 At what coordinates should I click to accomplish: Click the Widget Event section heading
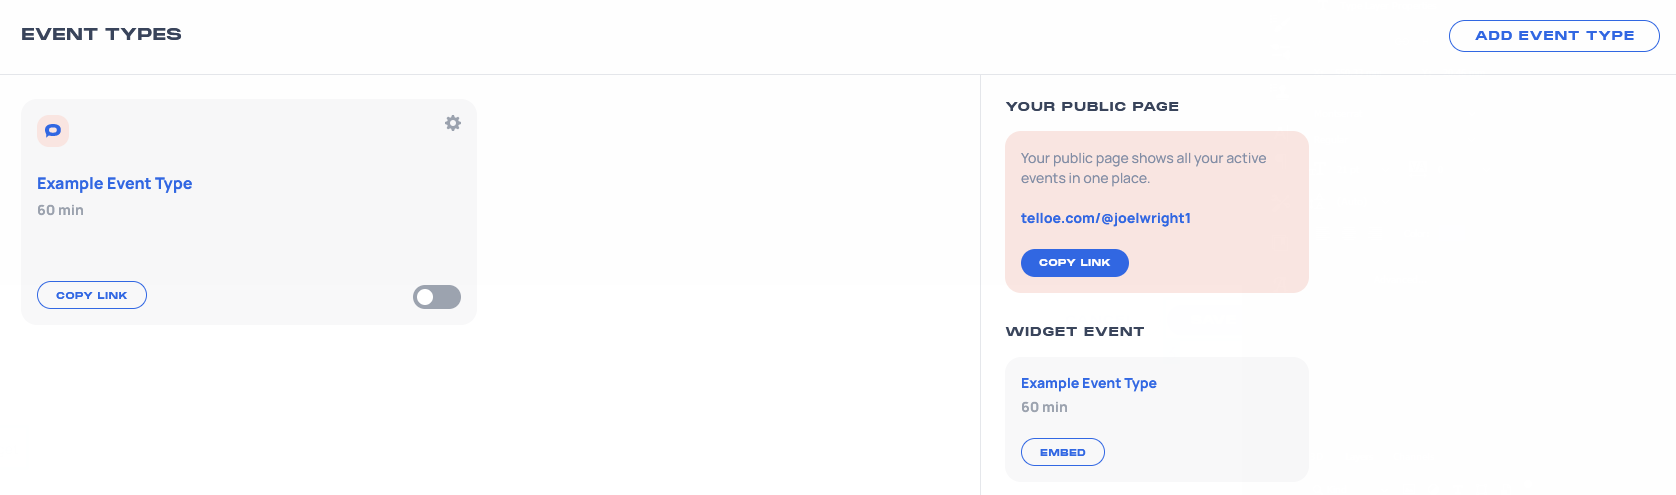1075,331
